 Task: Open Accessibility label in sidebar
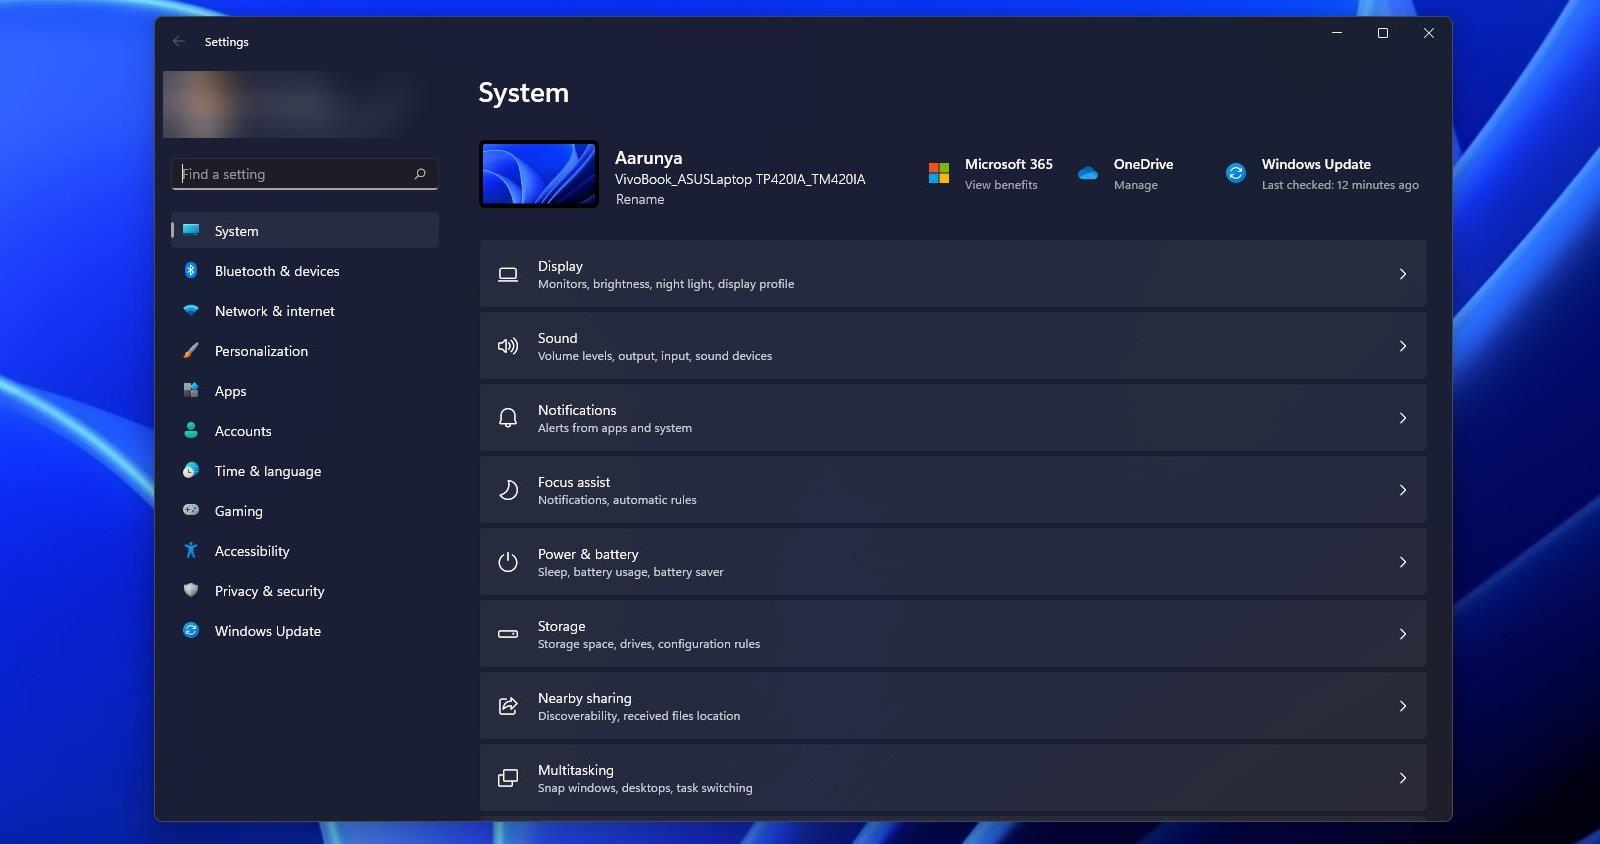click(x=252, y=551)
